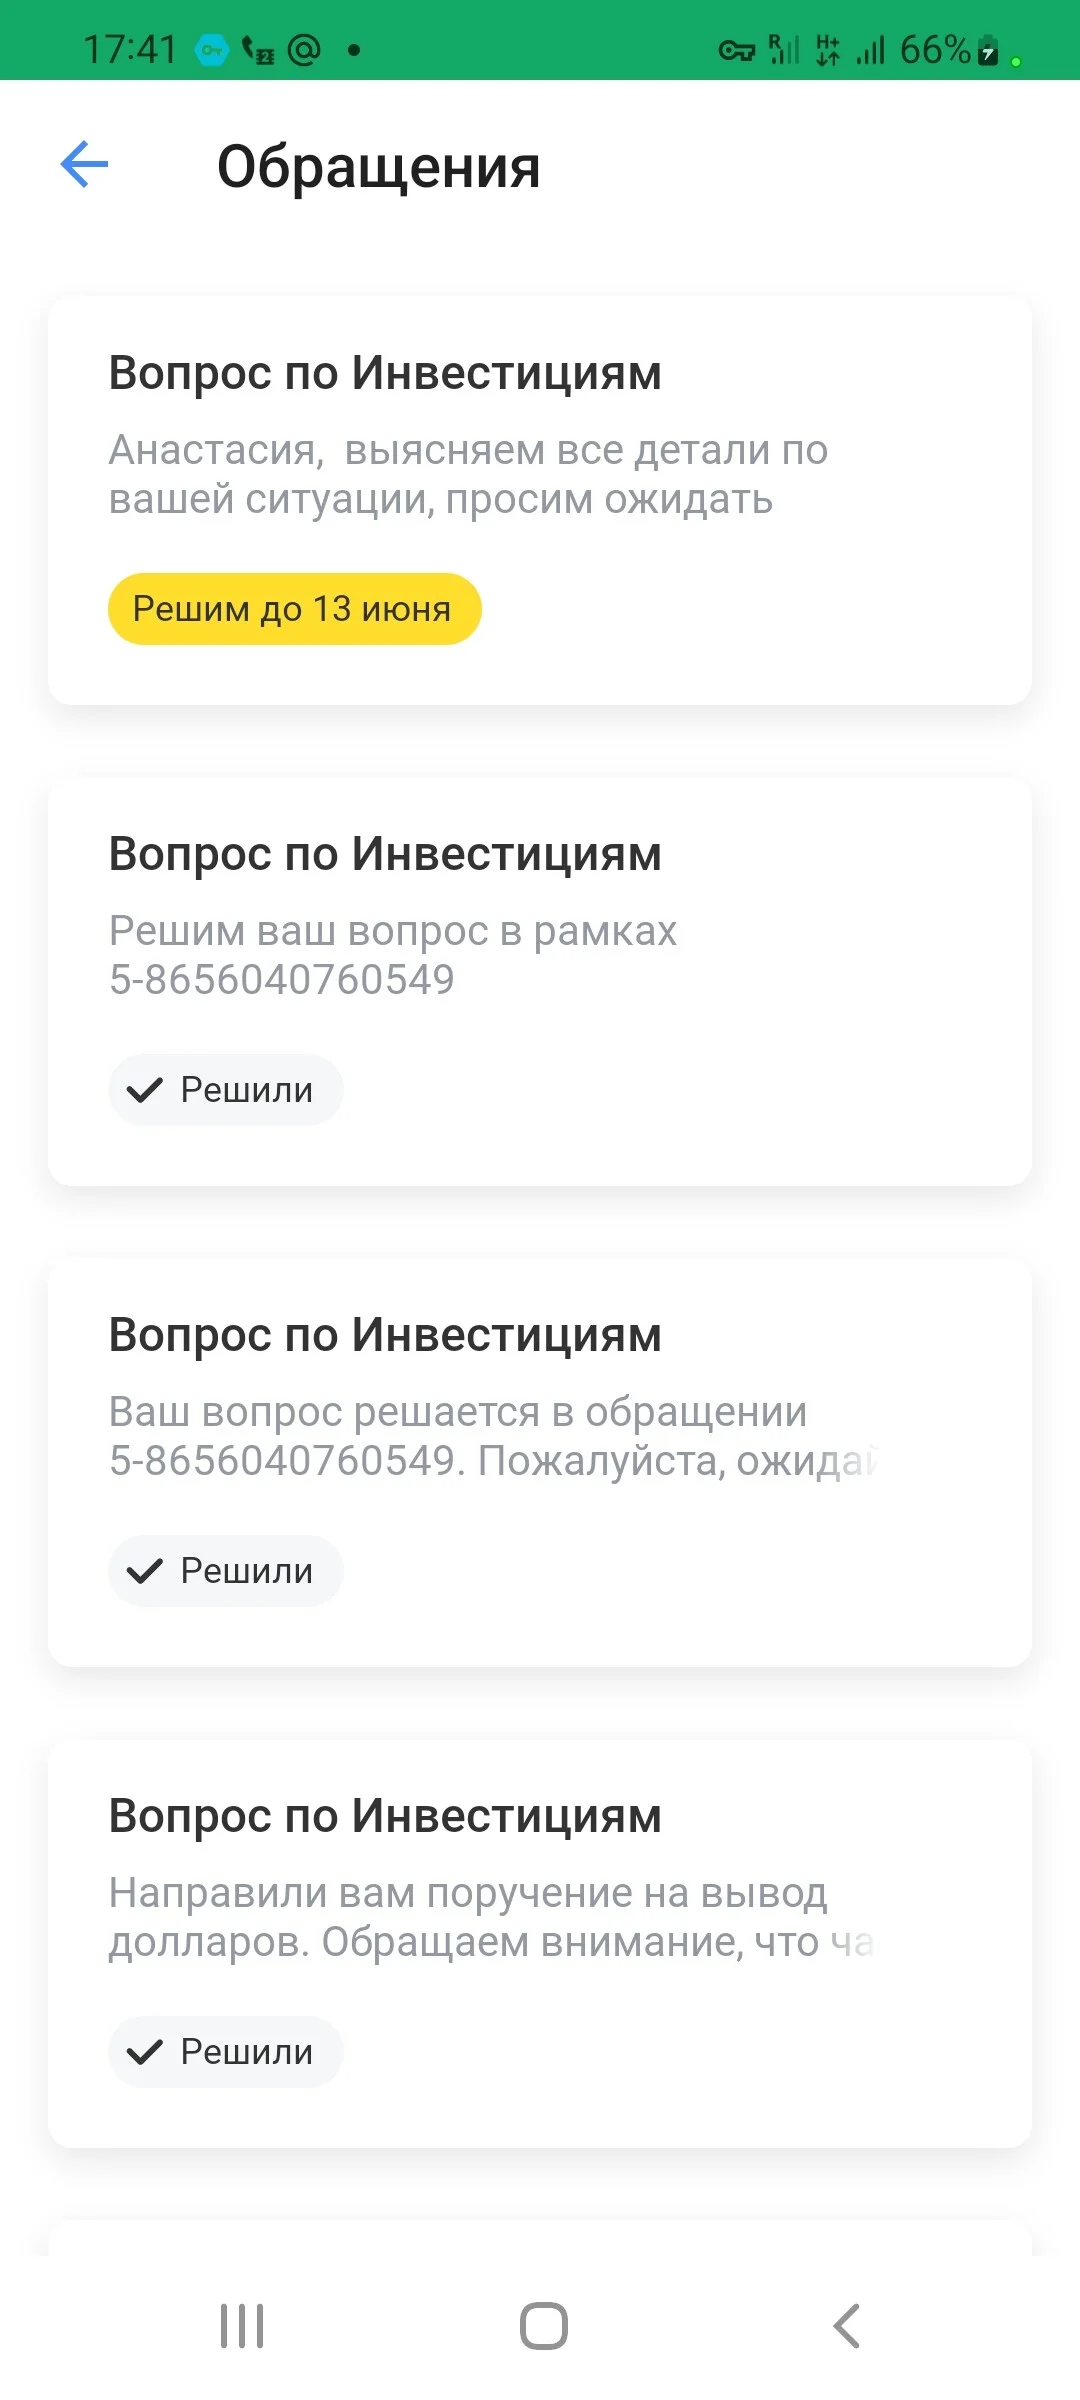The height and width of the screenshot is (2400, 1080).
Task: Tap the Android home button
Action: (544, 2326)
